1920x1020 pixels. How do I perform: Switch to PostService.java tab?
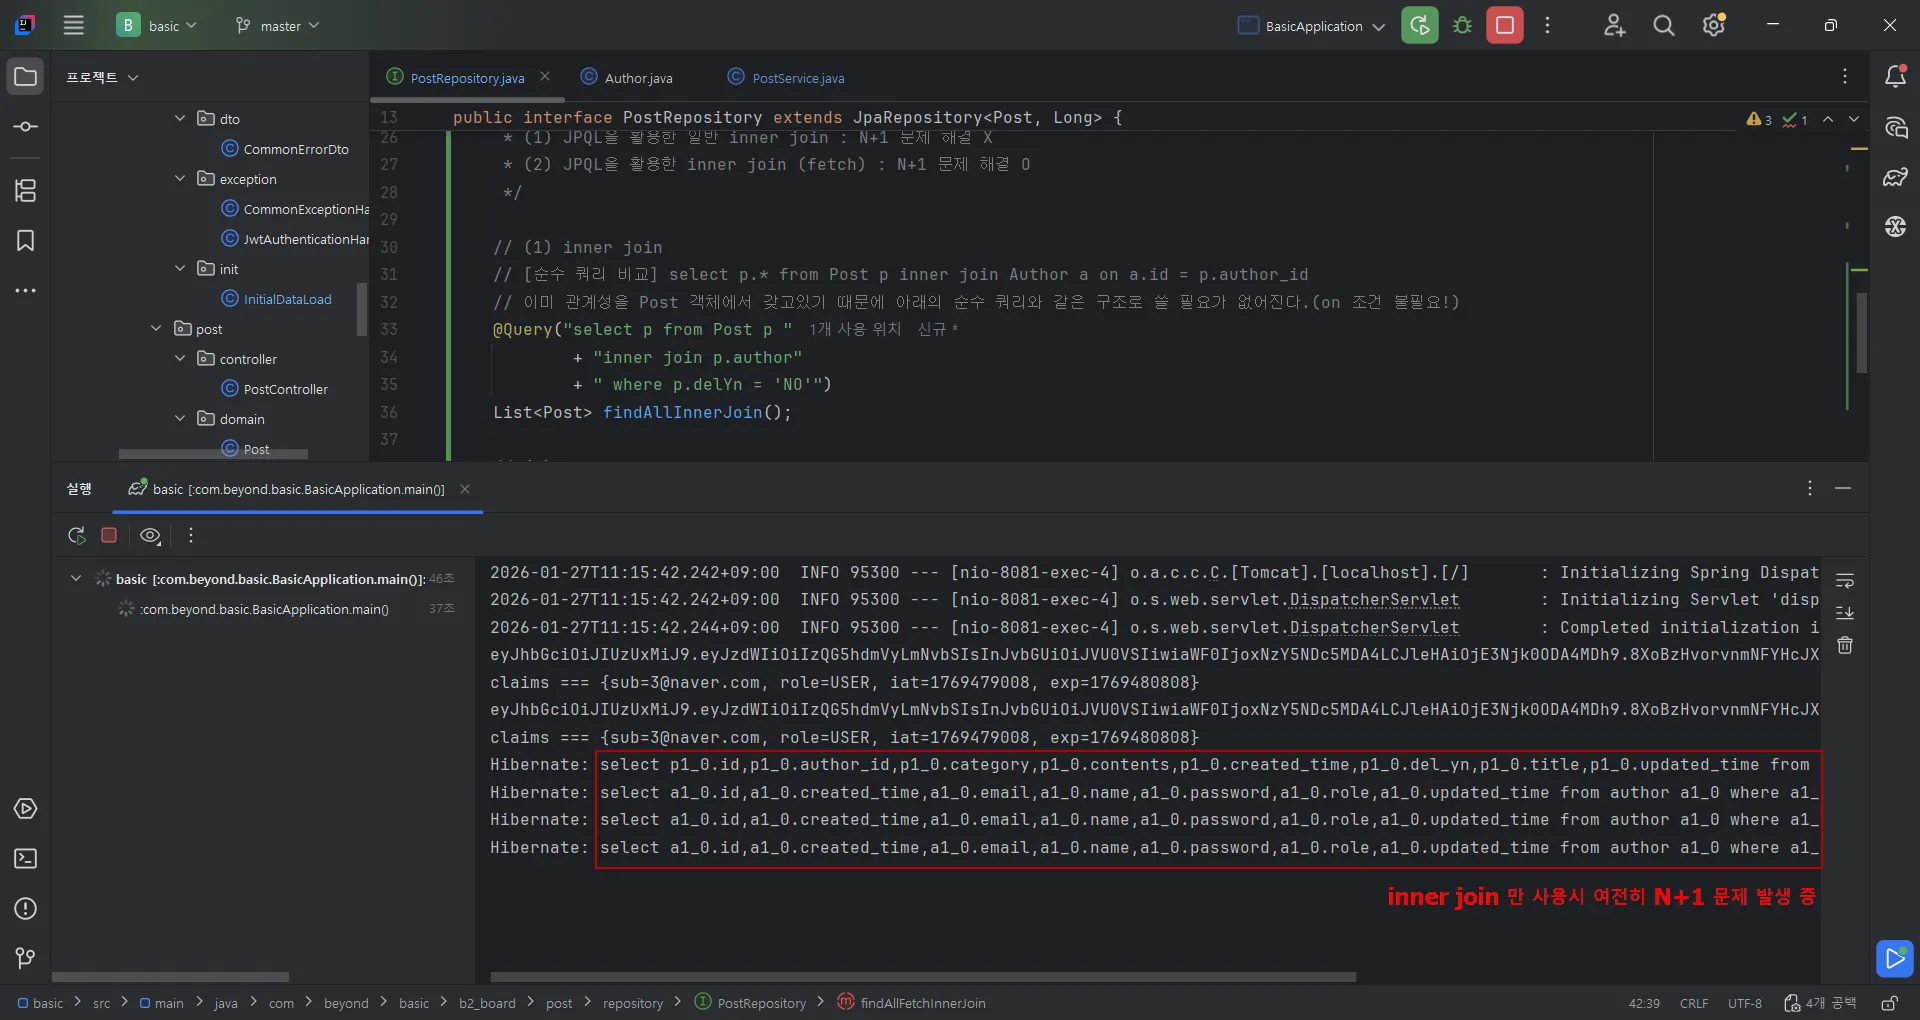[x=798, y=78]
